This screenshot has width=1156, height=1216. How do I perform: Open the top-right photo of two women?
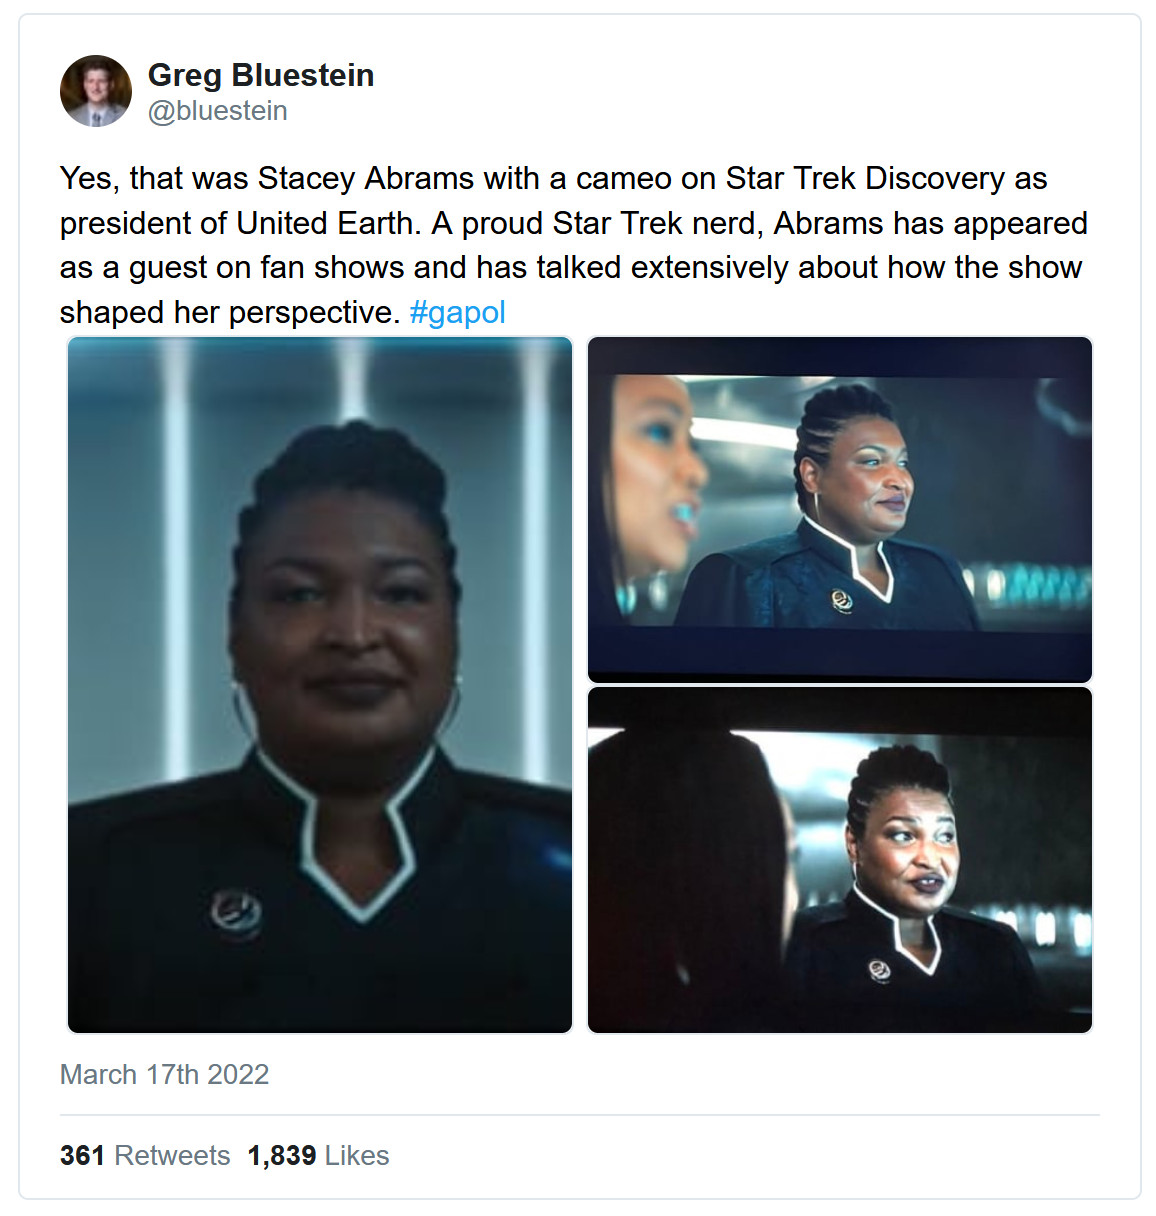pyautogui.click(x=840, y=509)
